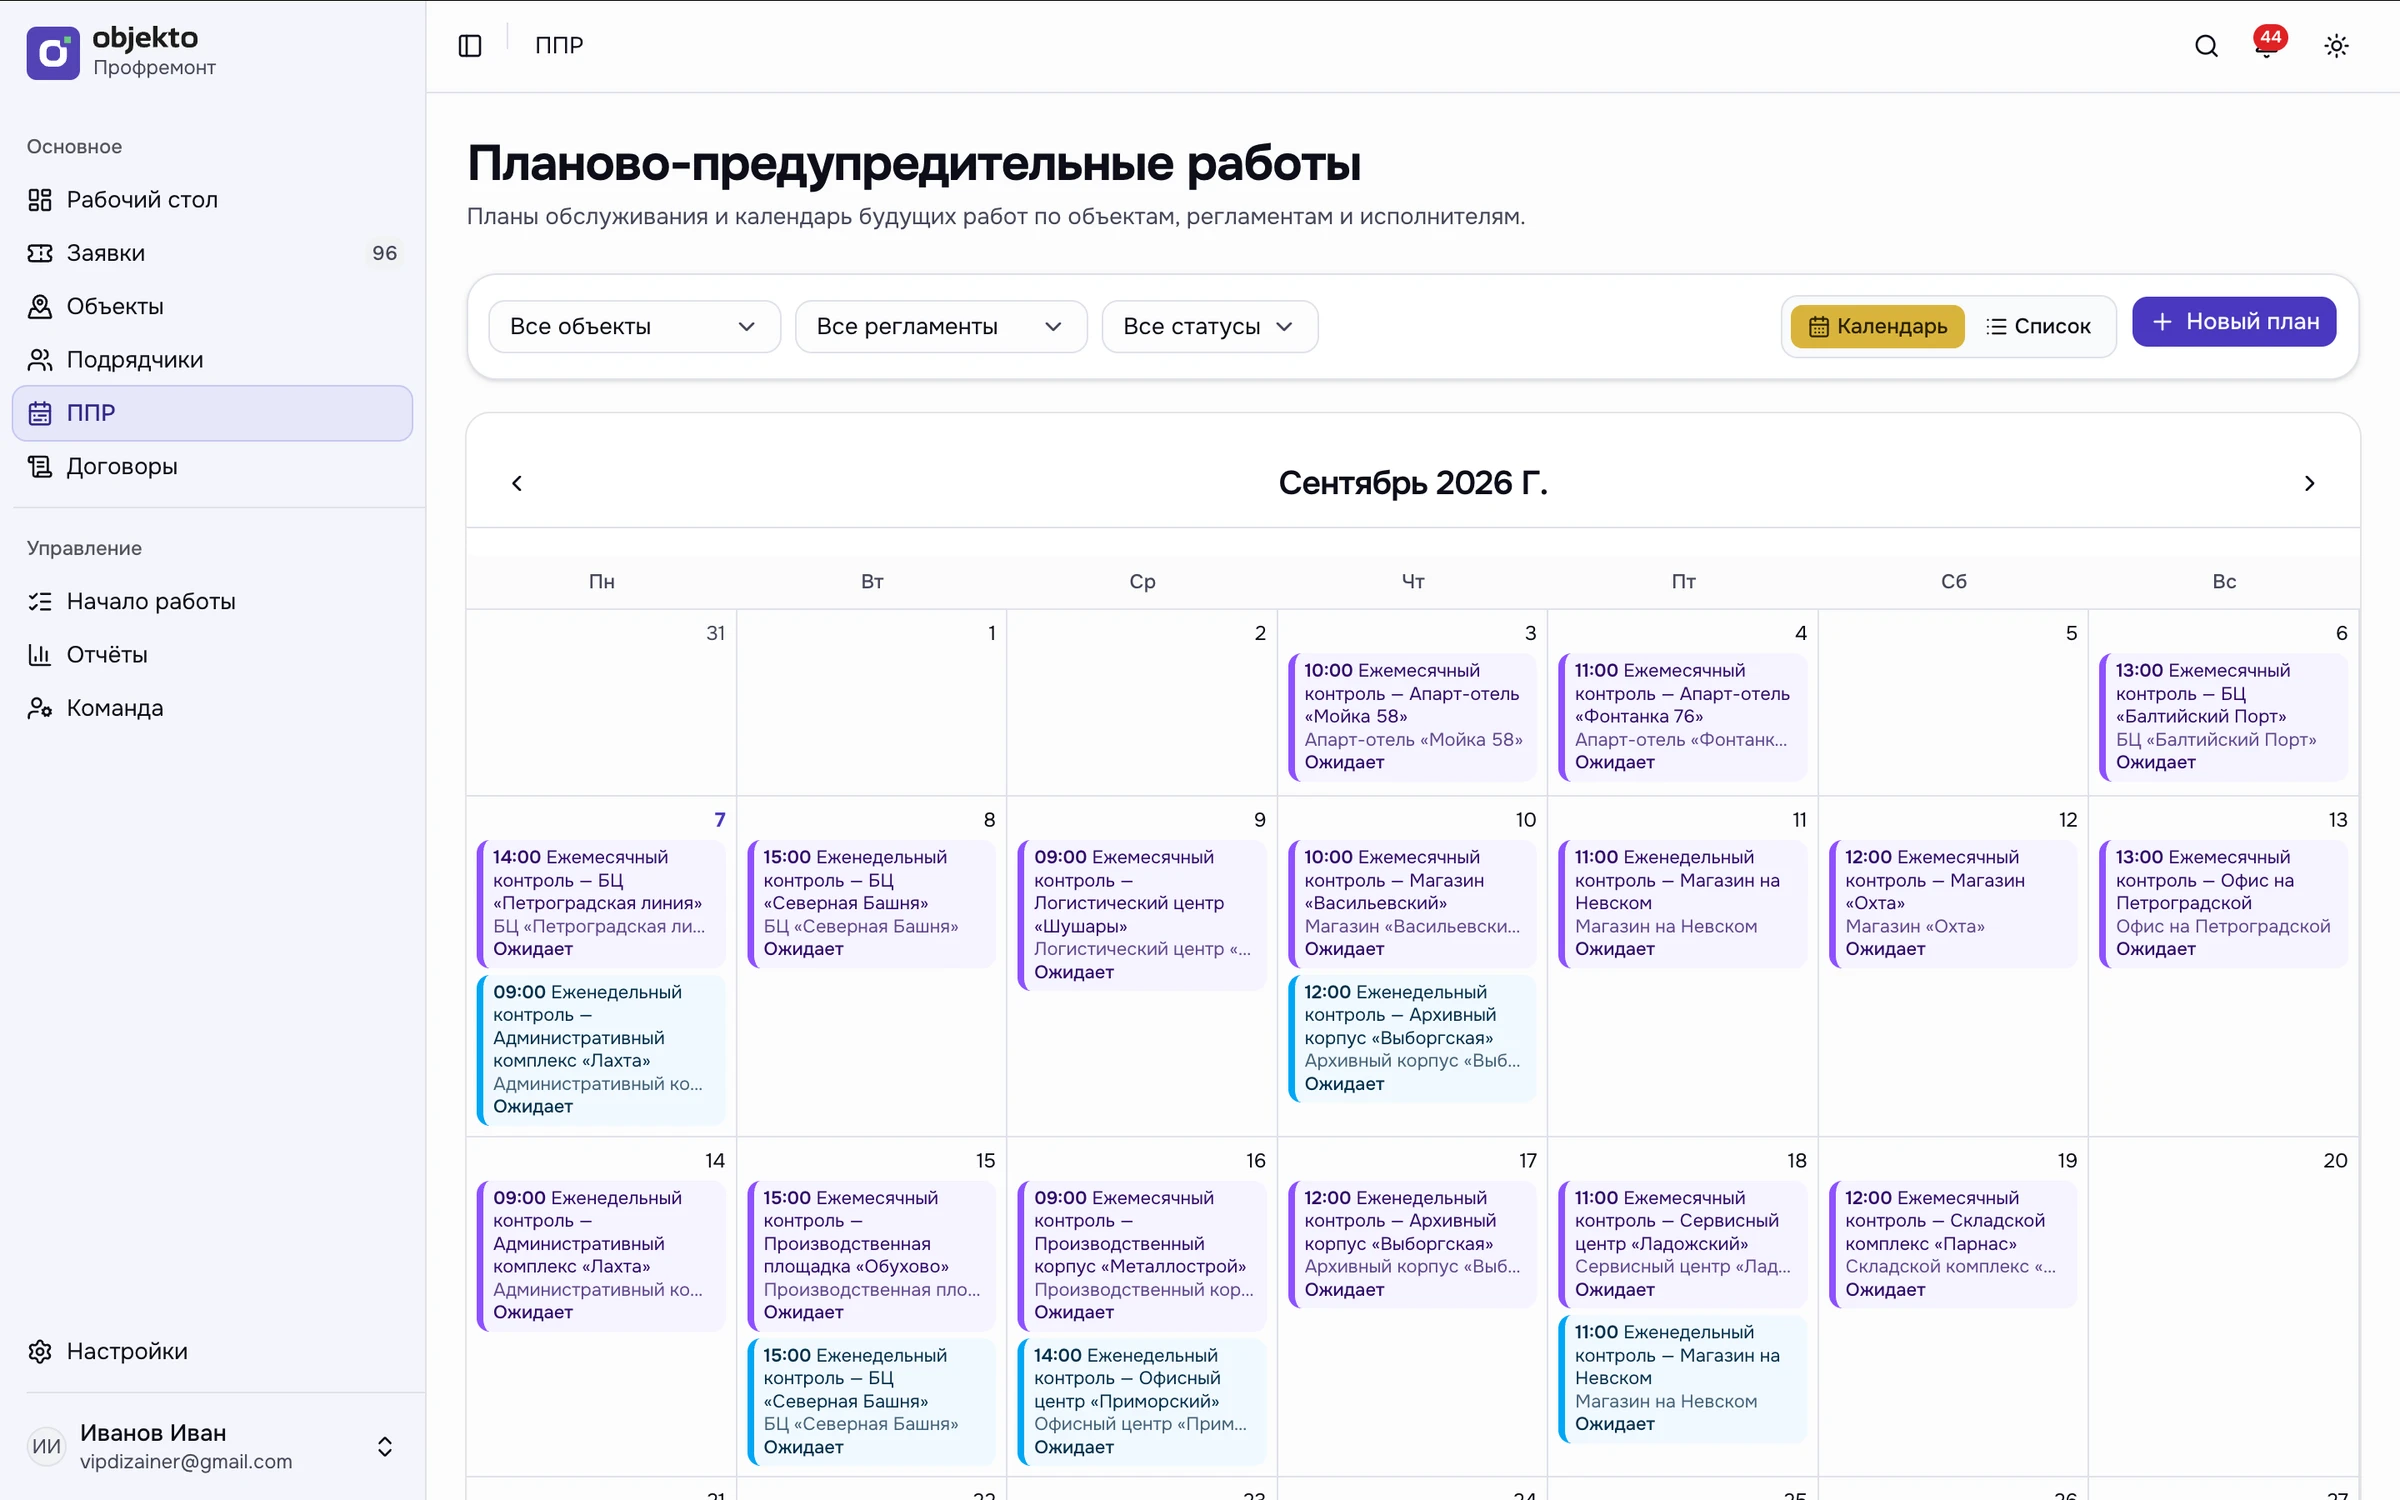This screenshot has width=2400, height=1500.
Task: Open Подрядчики page
Action: pos(212,360)
